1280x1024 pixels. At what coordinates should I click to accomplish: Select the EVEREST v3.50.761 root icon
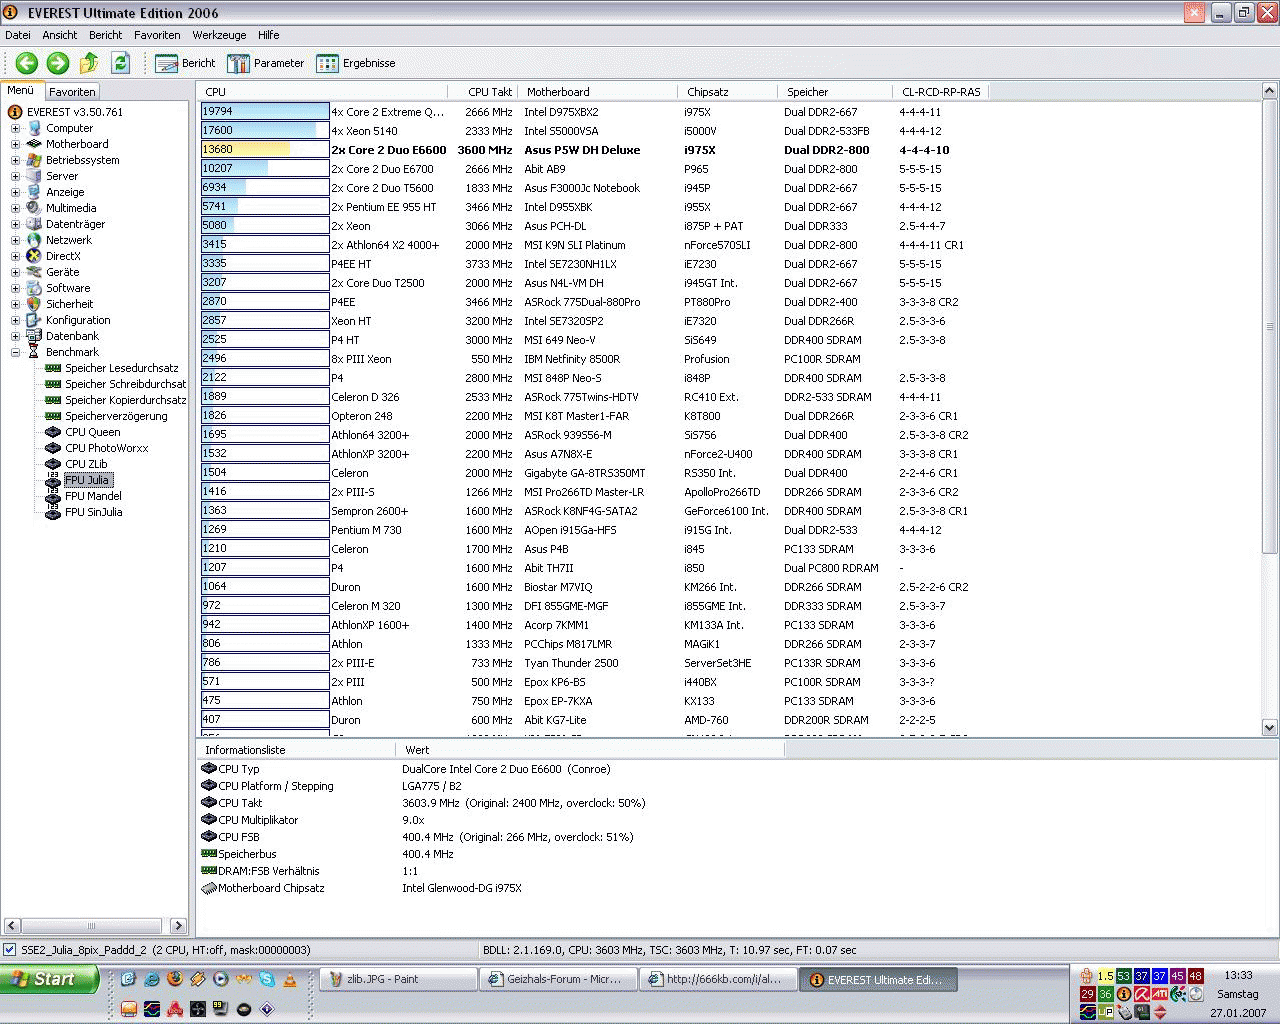(15, 112)
